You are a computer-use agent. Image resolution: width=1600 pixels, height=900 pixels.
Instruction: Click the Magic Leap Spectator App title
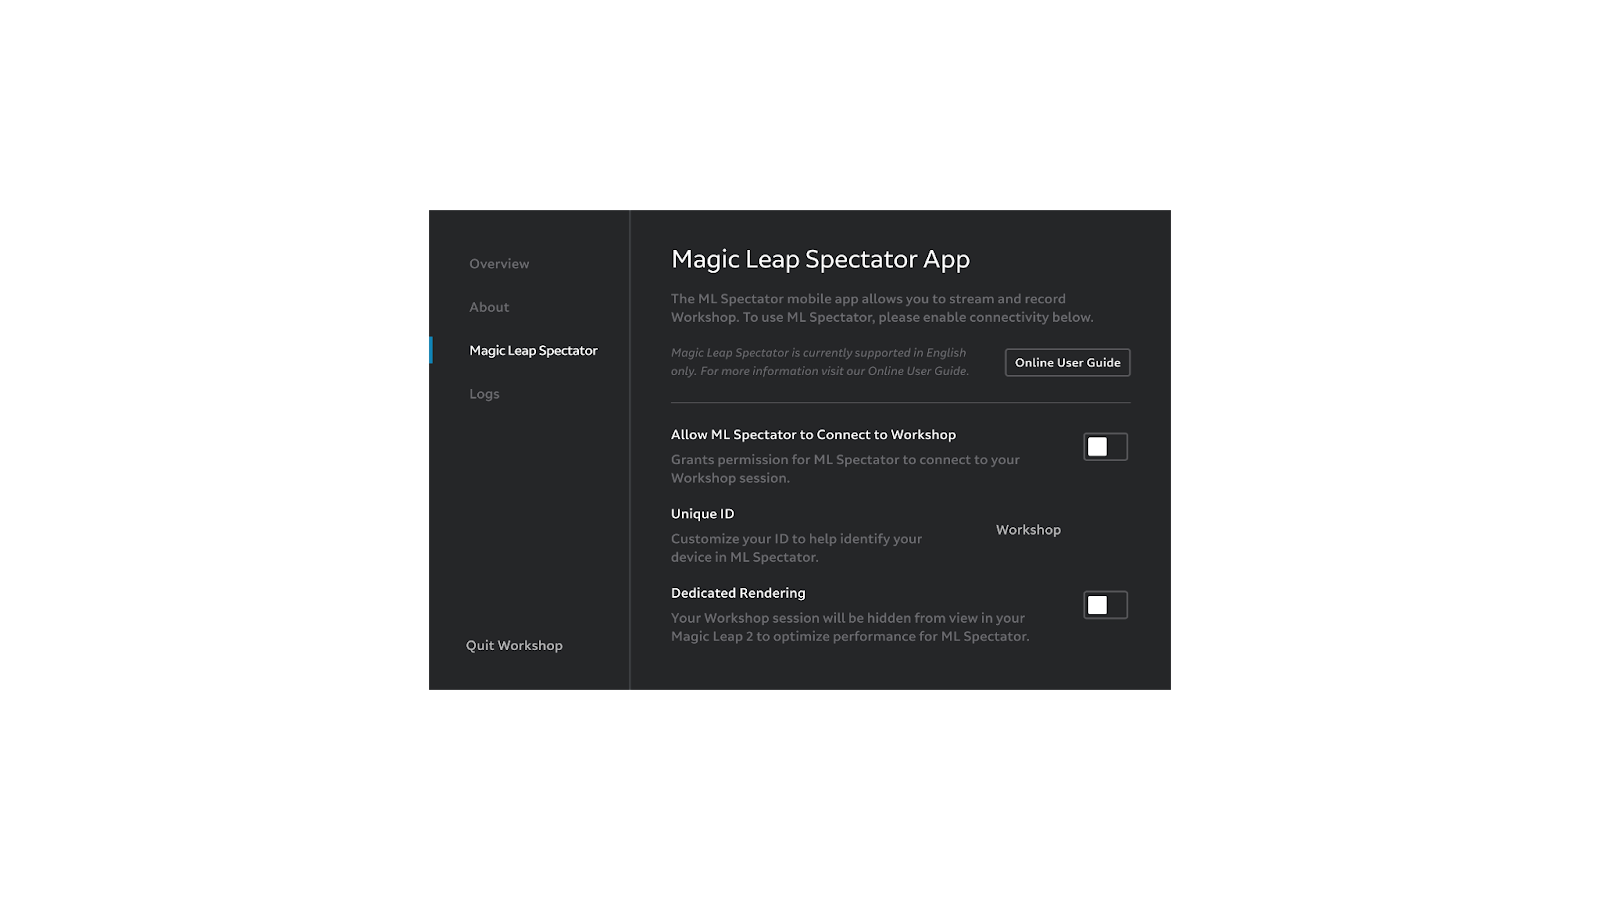tap(820, 259)
